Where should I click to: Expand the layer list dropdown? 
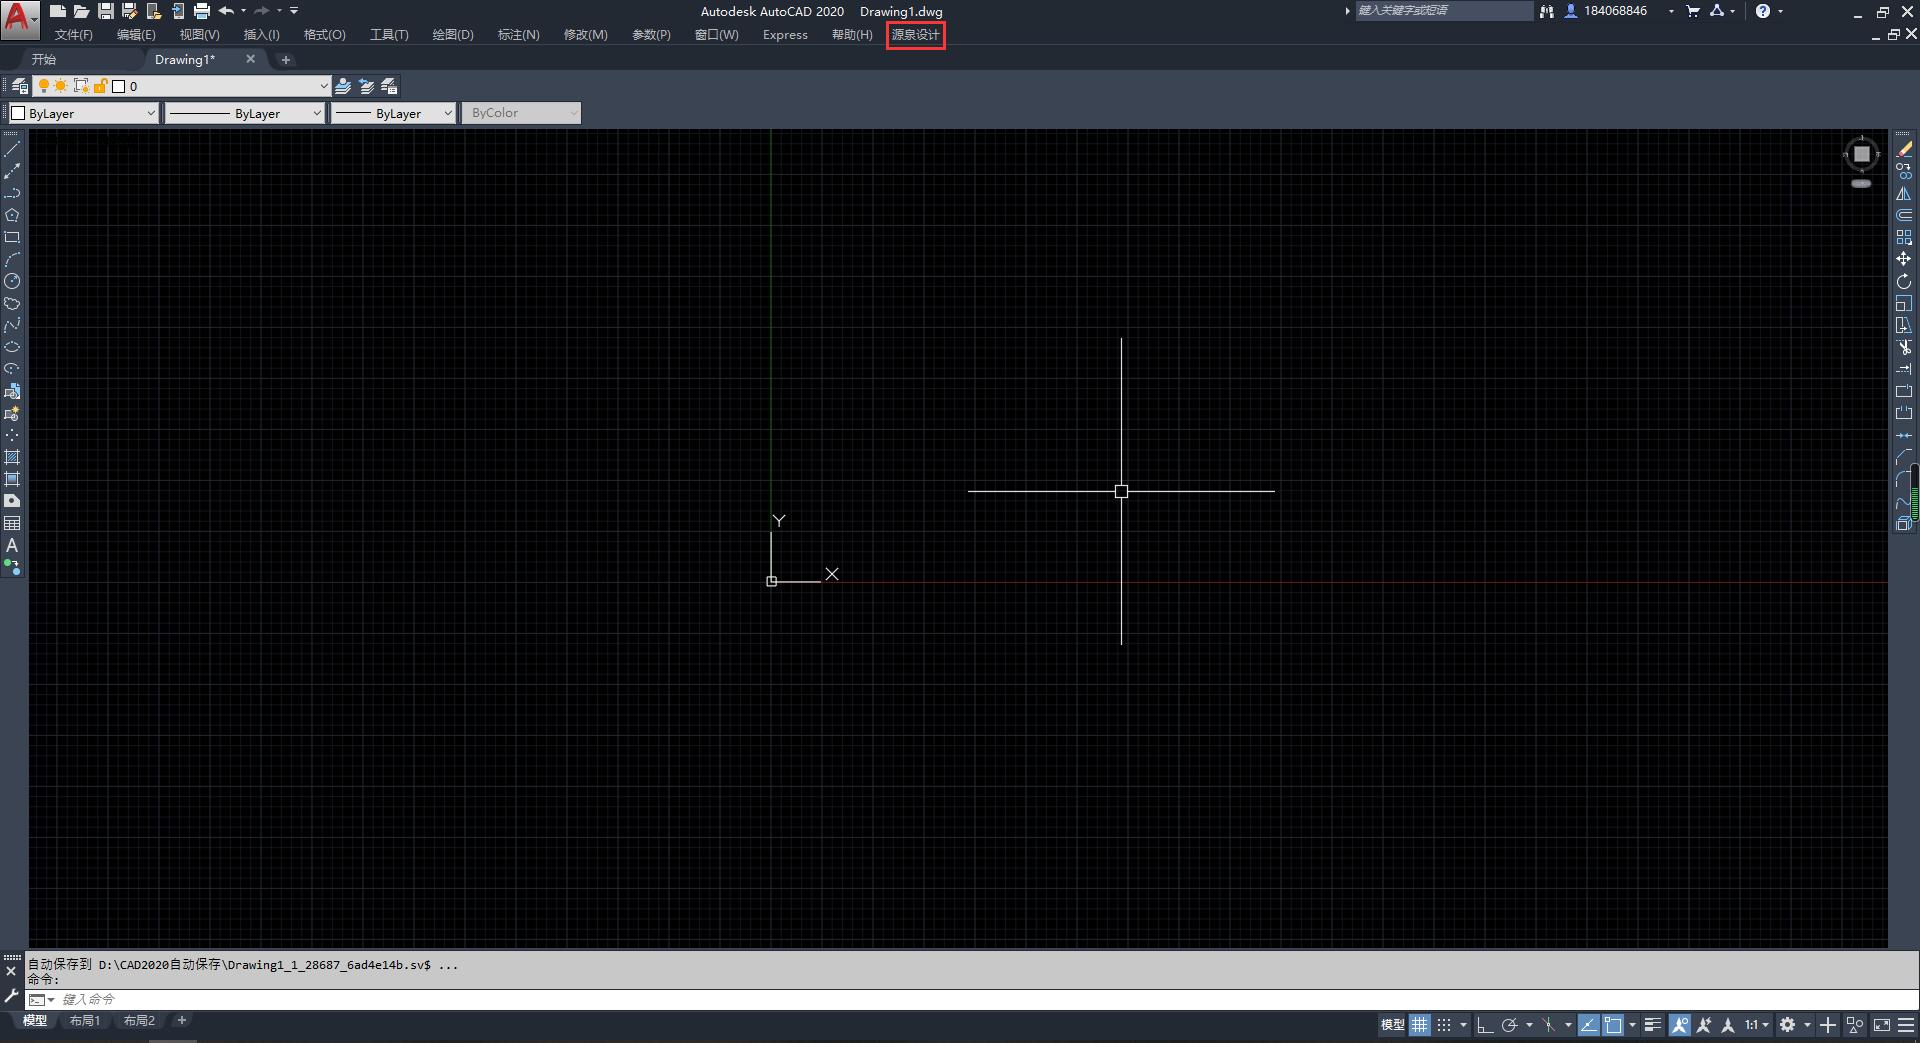[323, 86]
